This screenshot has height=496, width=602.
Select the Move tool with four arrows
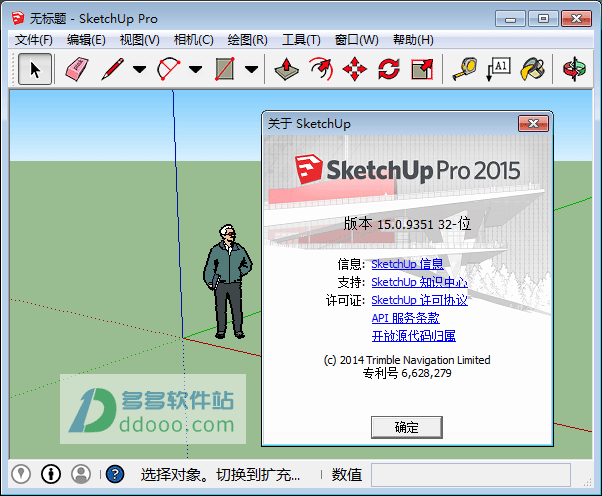point(354,69)
